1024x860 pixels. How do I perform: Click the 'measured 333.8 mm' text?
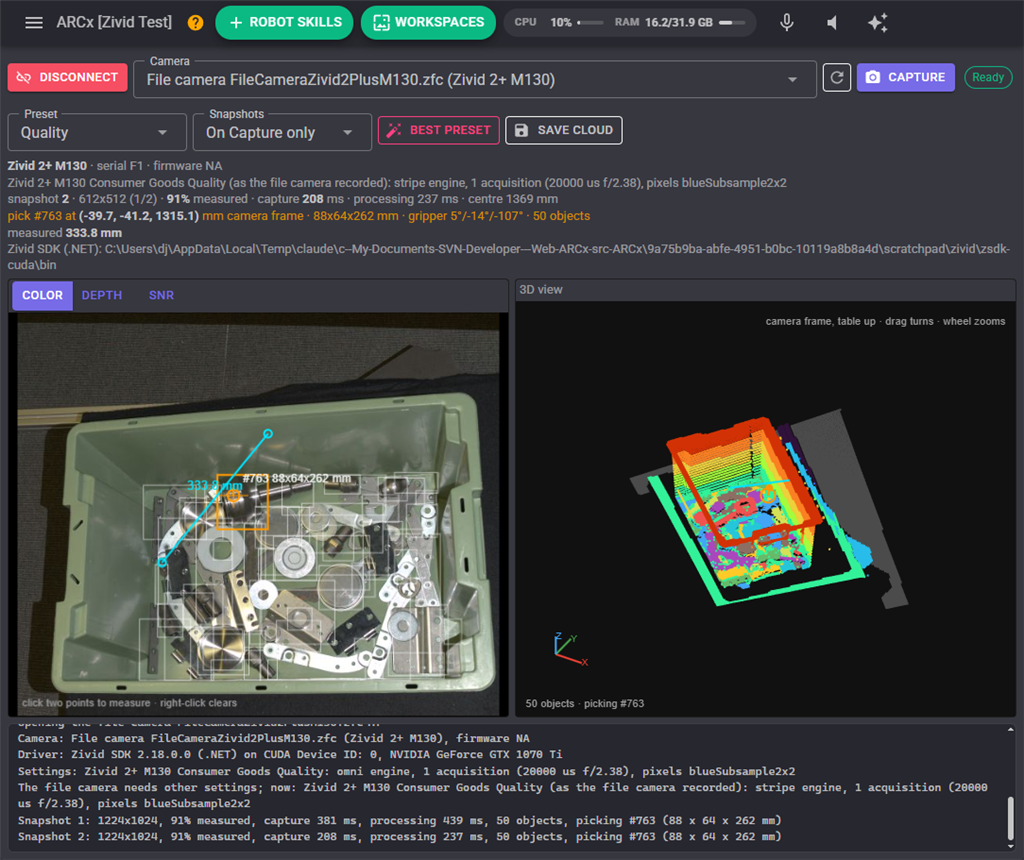tap(65, 232)
